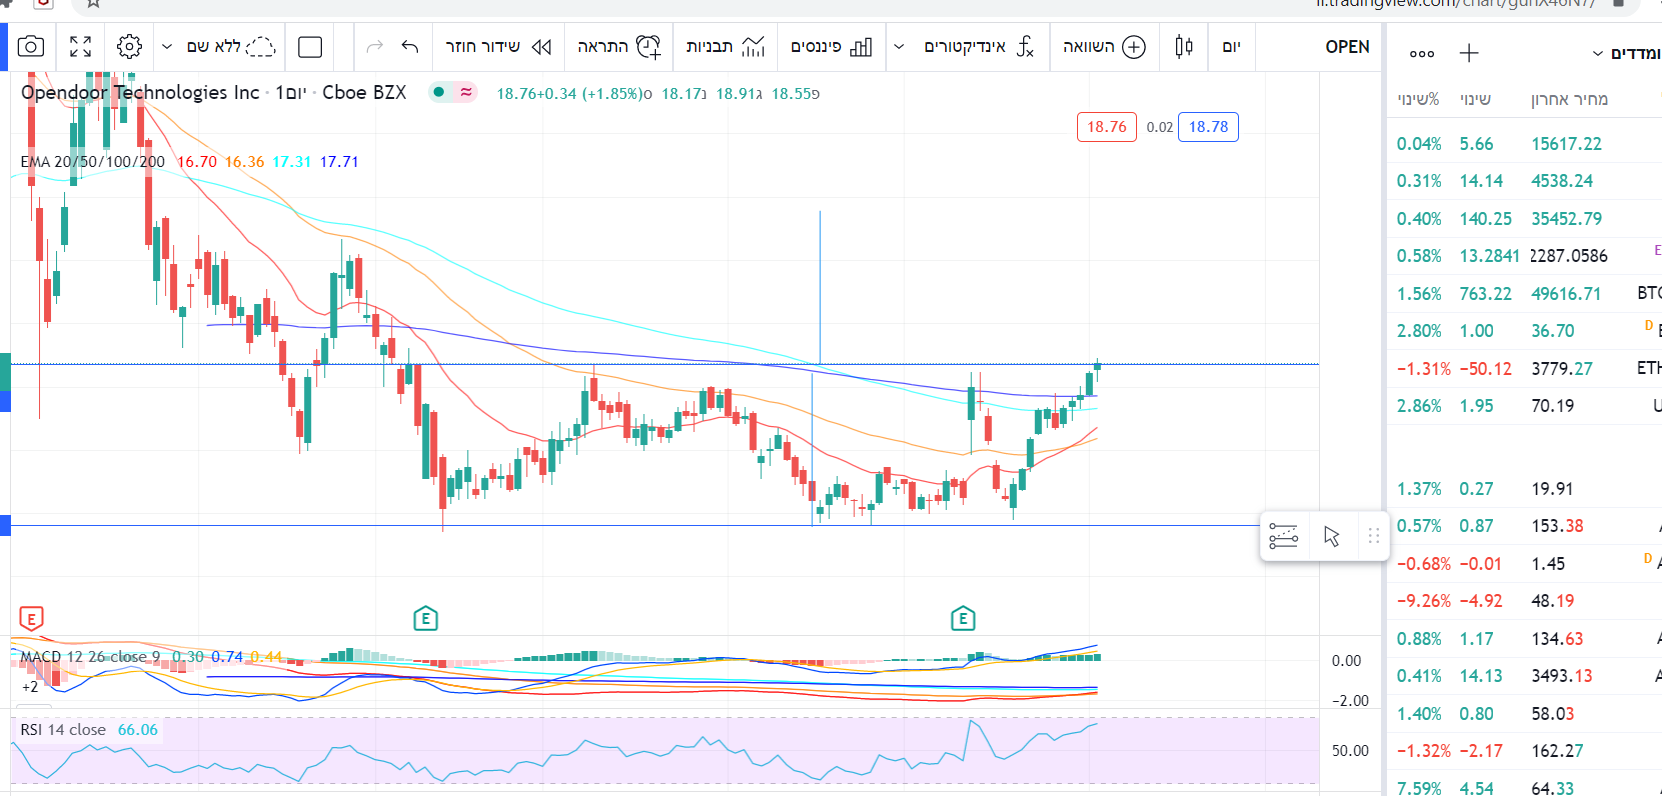Change the candle chart style icon
1662x796 pixels.
(x=1184, y=47)
